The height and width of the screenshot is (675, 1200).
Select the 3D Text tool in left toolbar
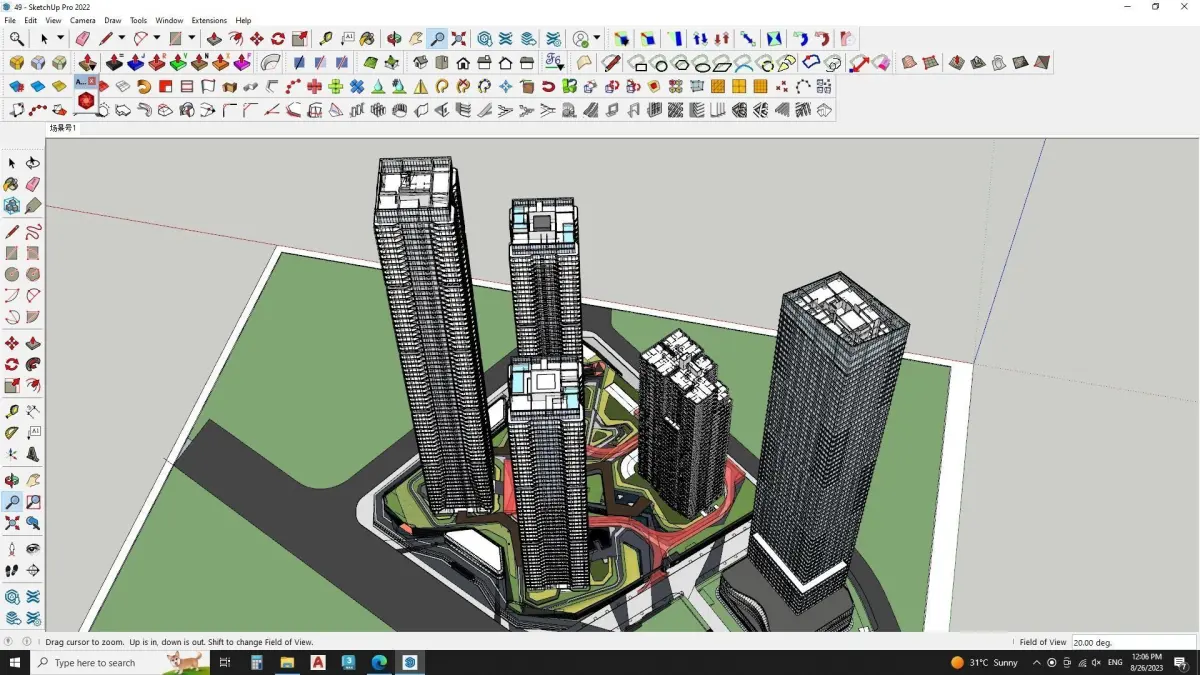pyautogui.click(x=33, y=454)
